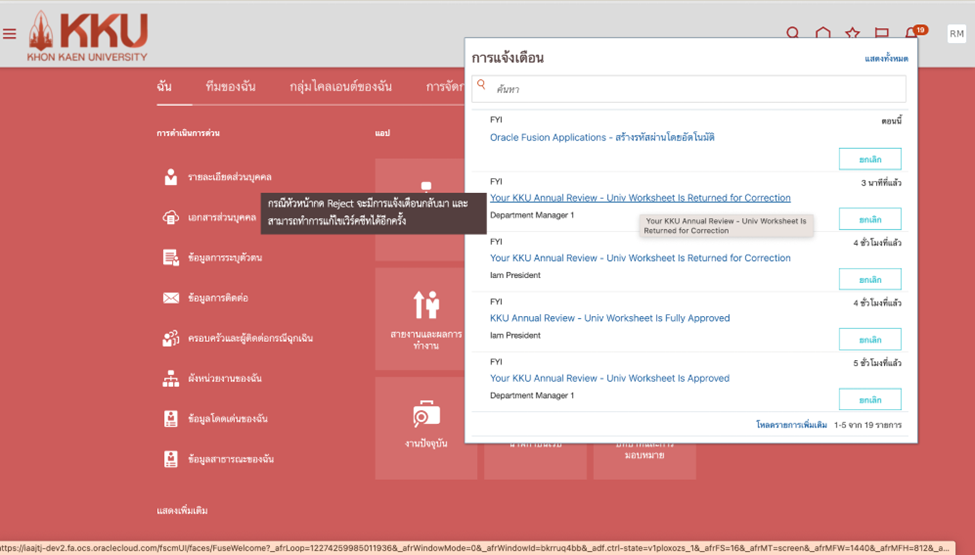
Task: Select the กลุ่มไคลเอนต์ของฉัน tab
Action: [340, 87]
